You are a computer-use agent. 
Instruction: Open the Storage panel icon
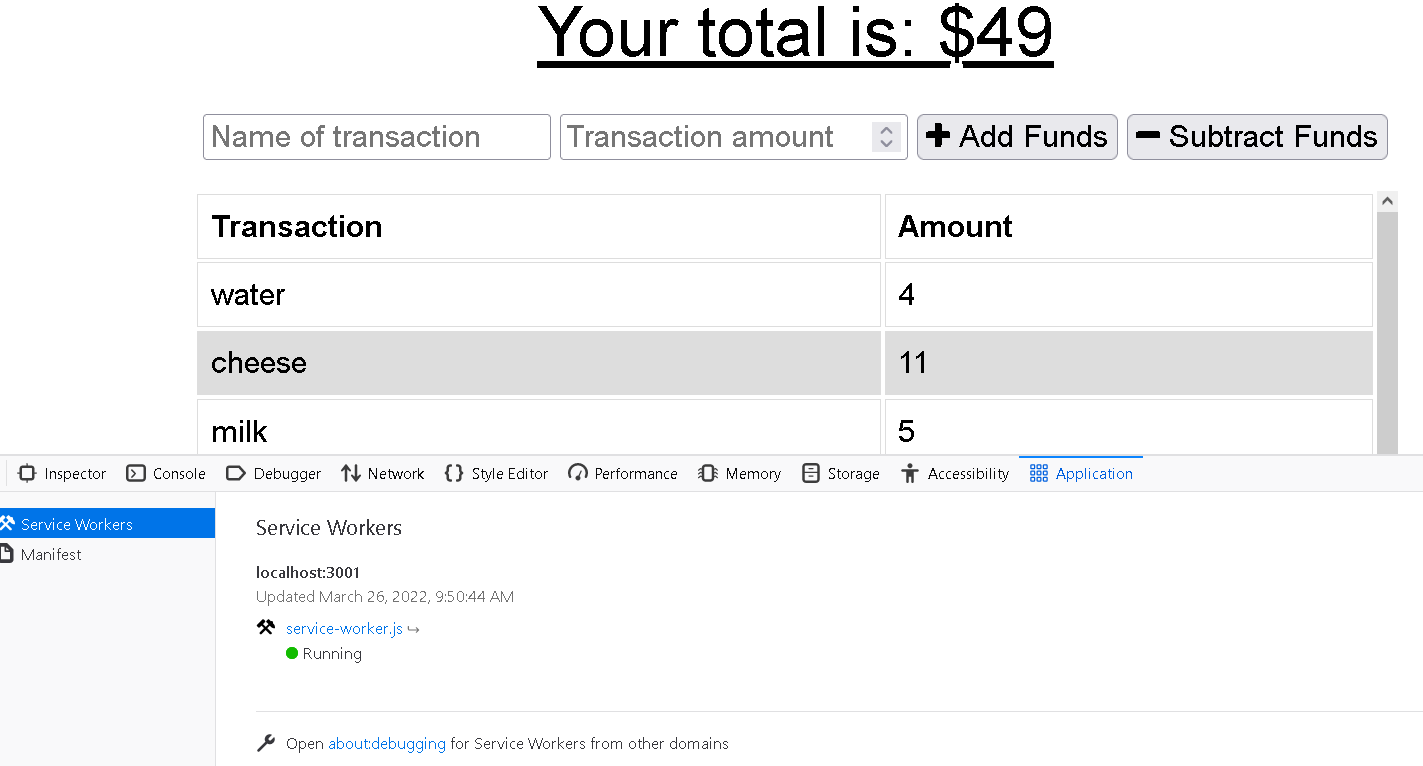(810, 473)
